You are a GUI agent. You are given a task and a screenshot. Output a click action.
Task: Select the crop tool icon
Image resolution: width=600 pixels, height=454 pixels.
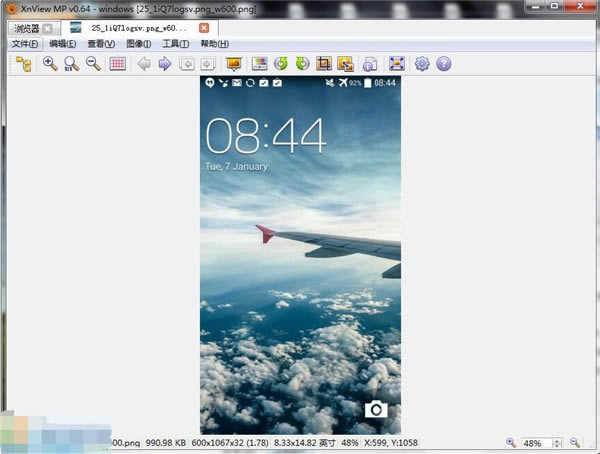pyautogui.click(x=324, y=64)
